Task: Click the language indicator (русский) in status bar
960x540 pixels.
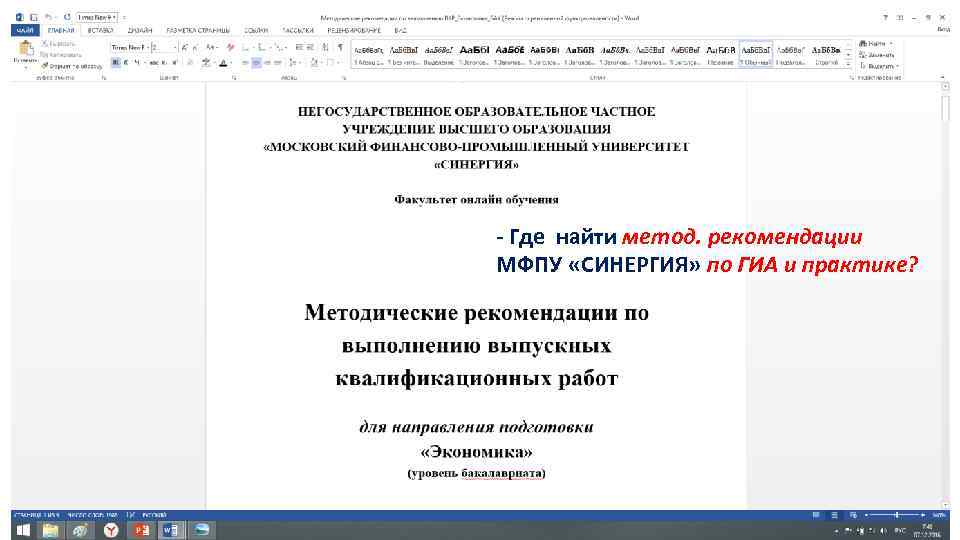Action: pyautogui.click(x=154, y=515)
